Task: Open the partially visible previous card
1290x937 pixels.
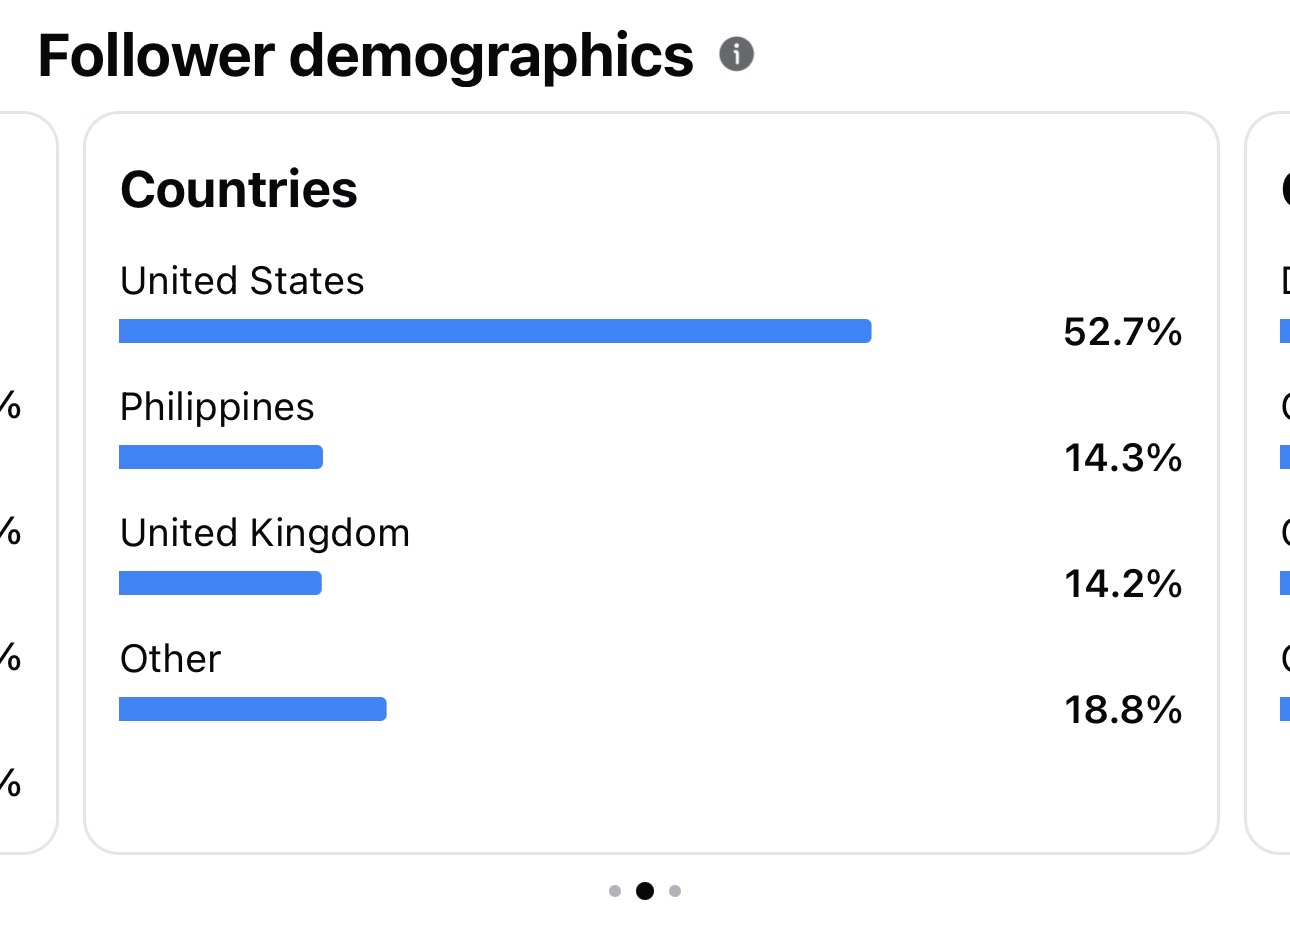Action: (29, 483)
